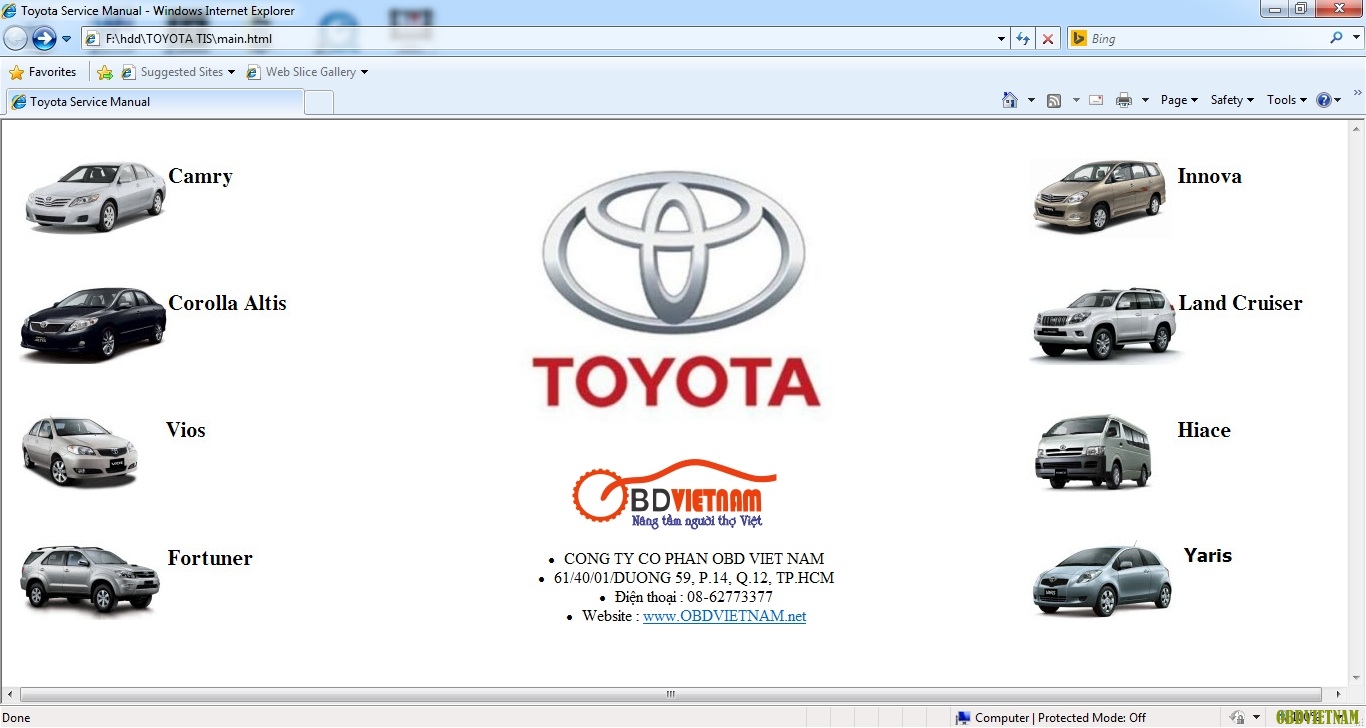
Task: Open the Tools menu
Action: tap(1287, 100)
